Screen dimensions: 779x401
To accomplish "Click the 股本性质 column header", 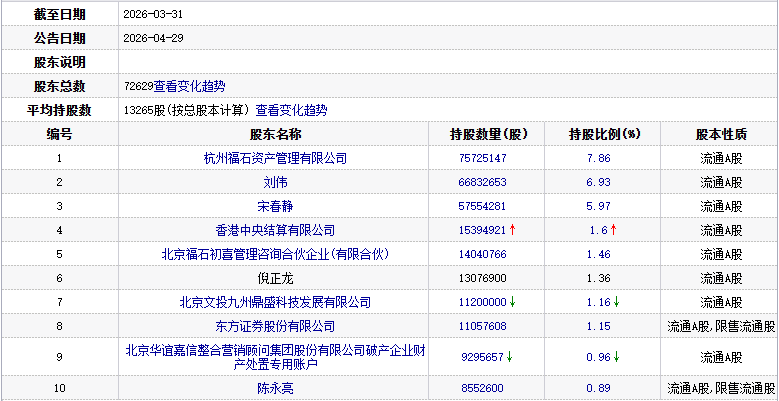I will coord(721,134).
